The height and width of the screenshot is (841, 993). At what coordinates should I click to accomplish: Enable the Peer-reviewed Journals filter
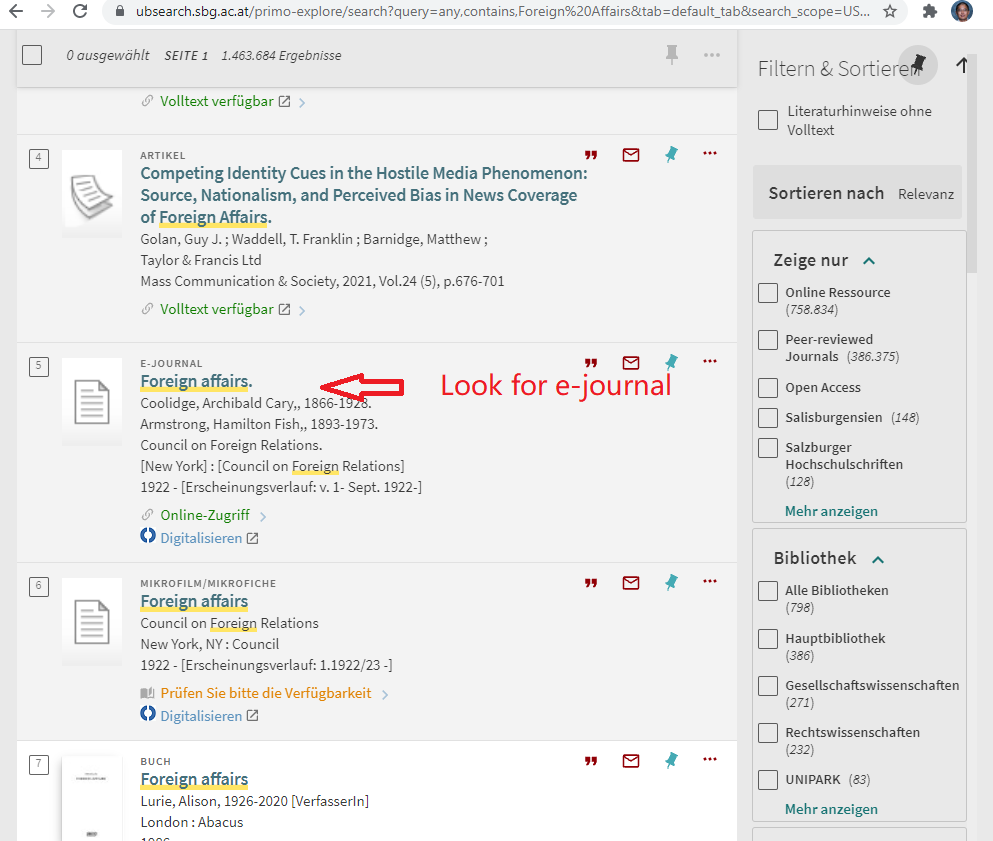(x=768, y=340)
